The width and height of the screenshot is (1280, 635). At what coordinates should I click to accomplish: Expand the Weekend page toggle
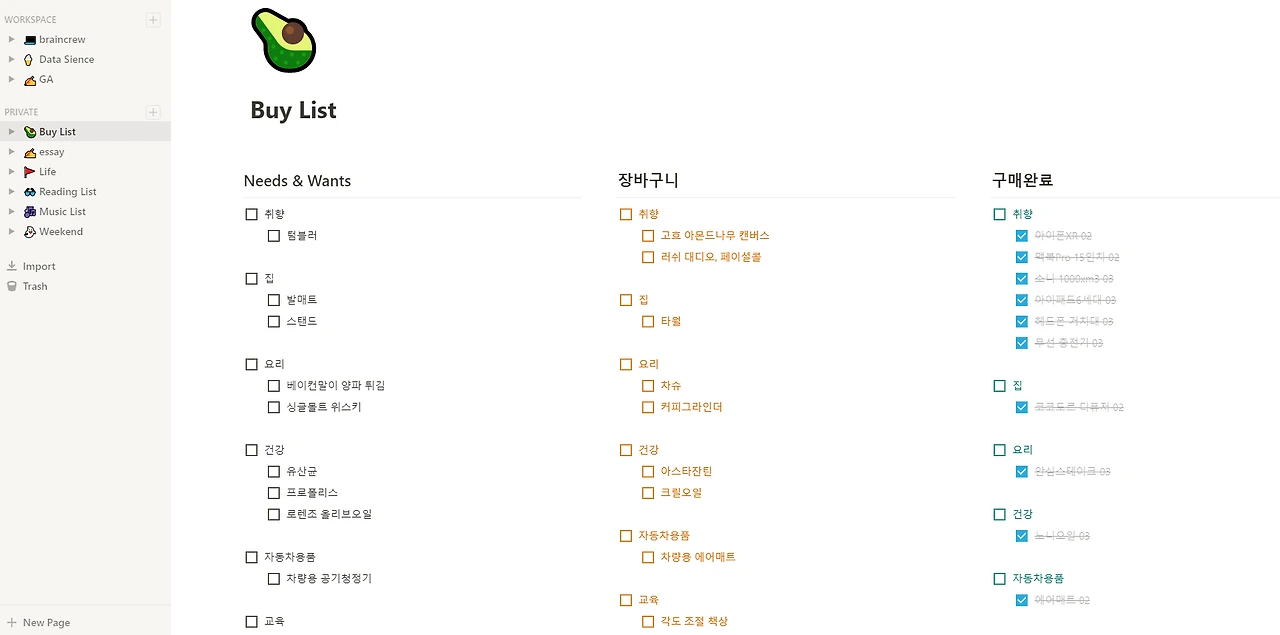pyautogui.click(x=11, y=231)
